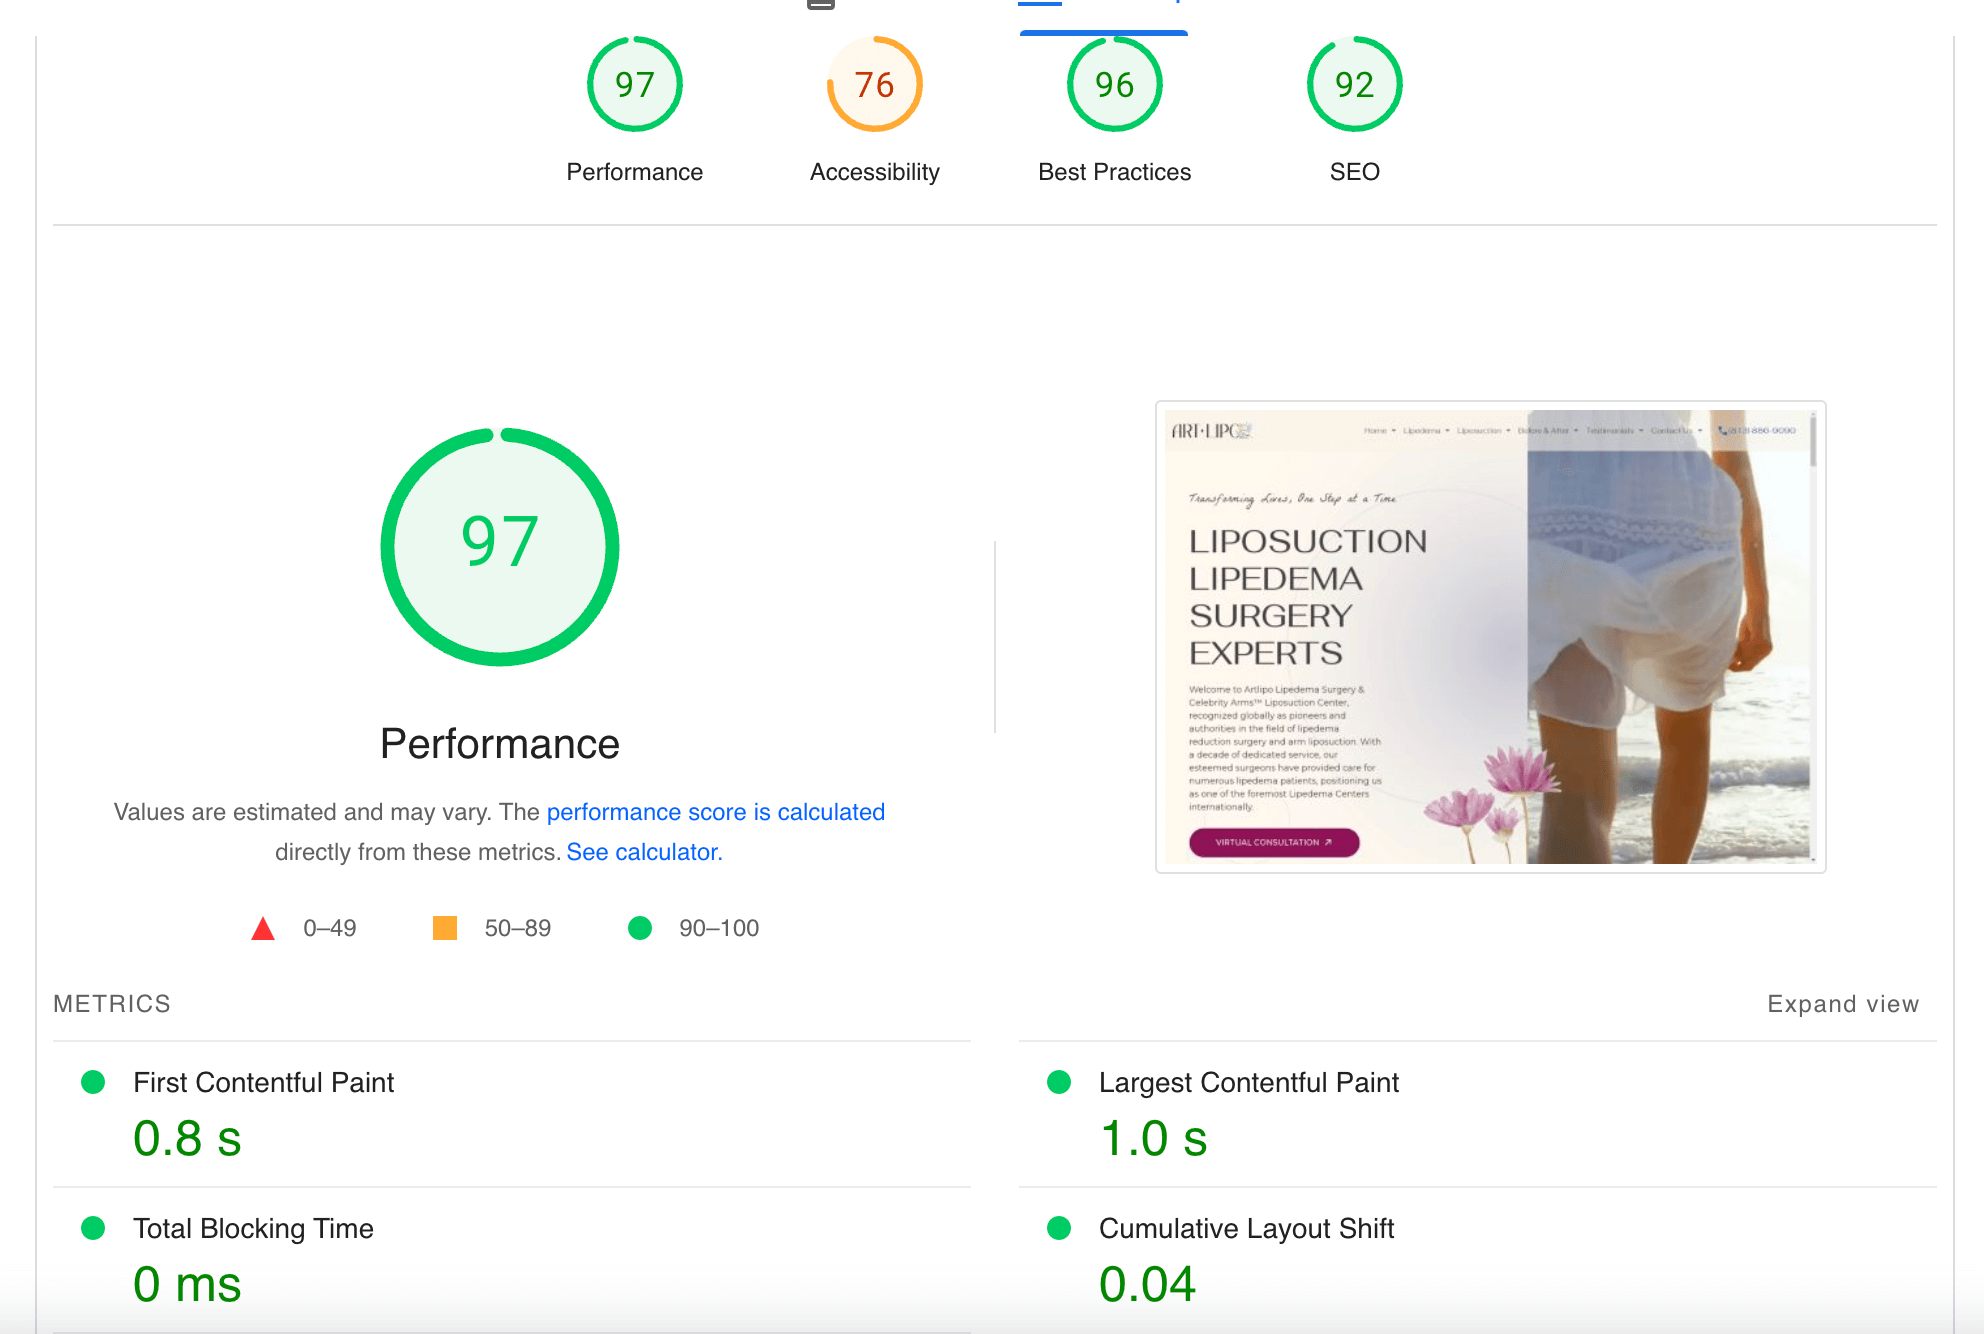Click the orange square 50–89 legend icon
Viewport: 1984px width, 1334px height.
pyautogui.click(x=445, y=928)
